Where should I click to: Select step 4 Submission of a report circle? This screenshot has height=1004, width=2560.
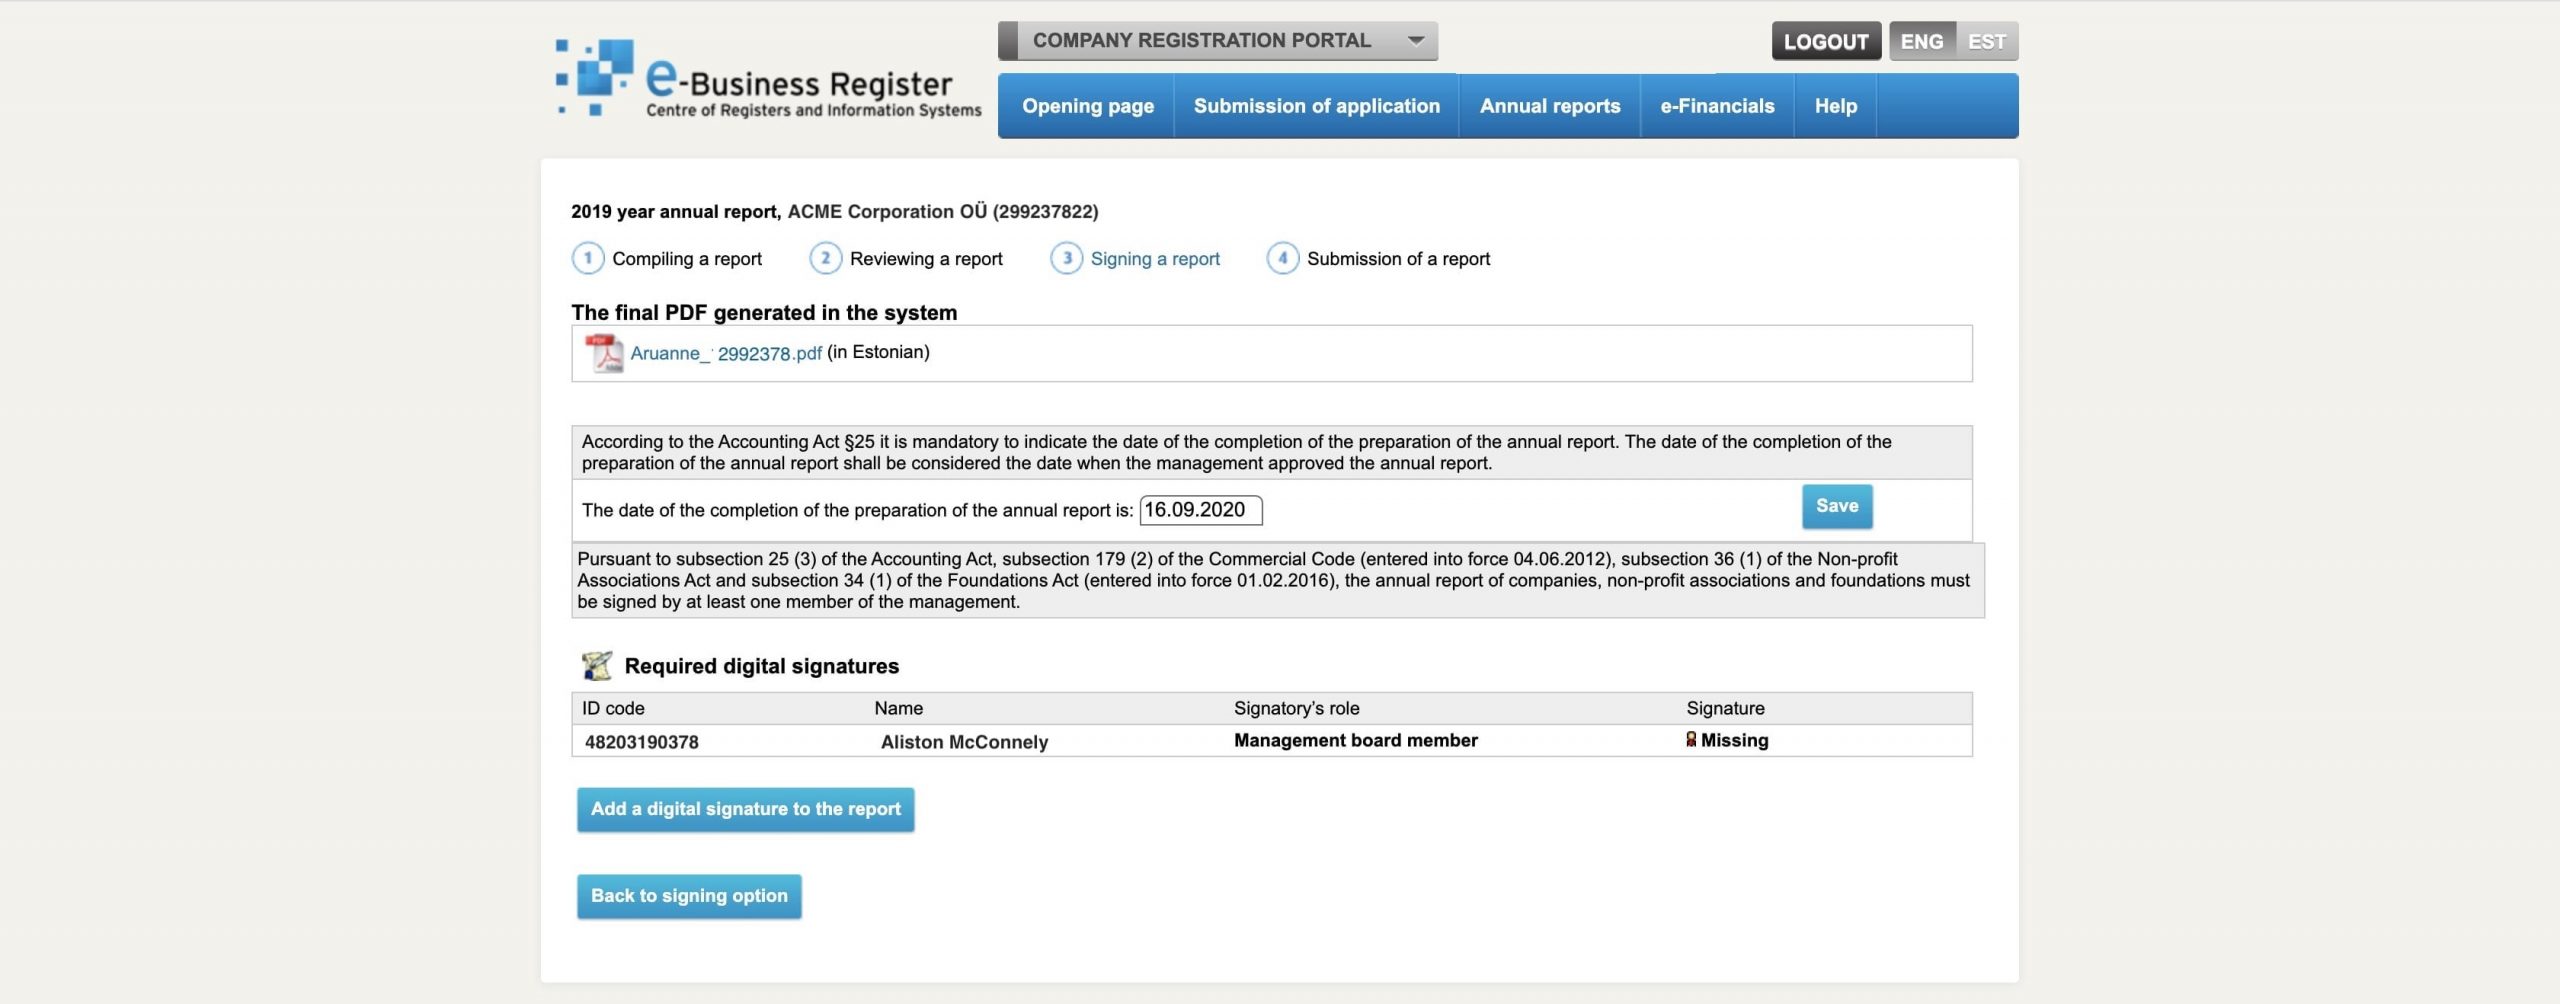coord(1284,258)
